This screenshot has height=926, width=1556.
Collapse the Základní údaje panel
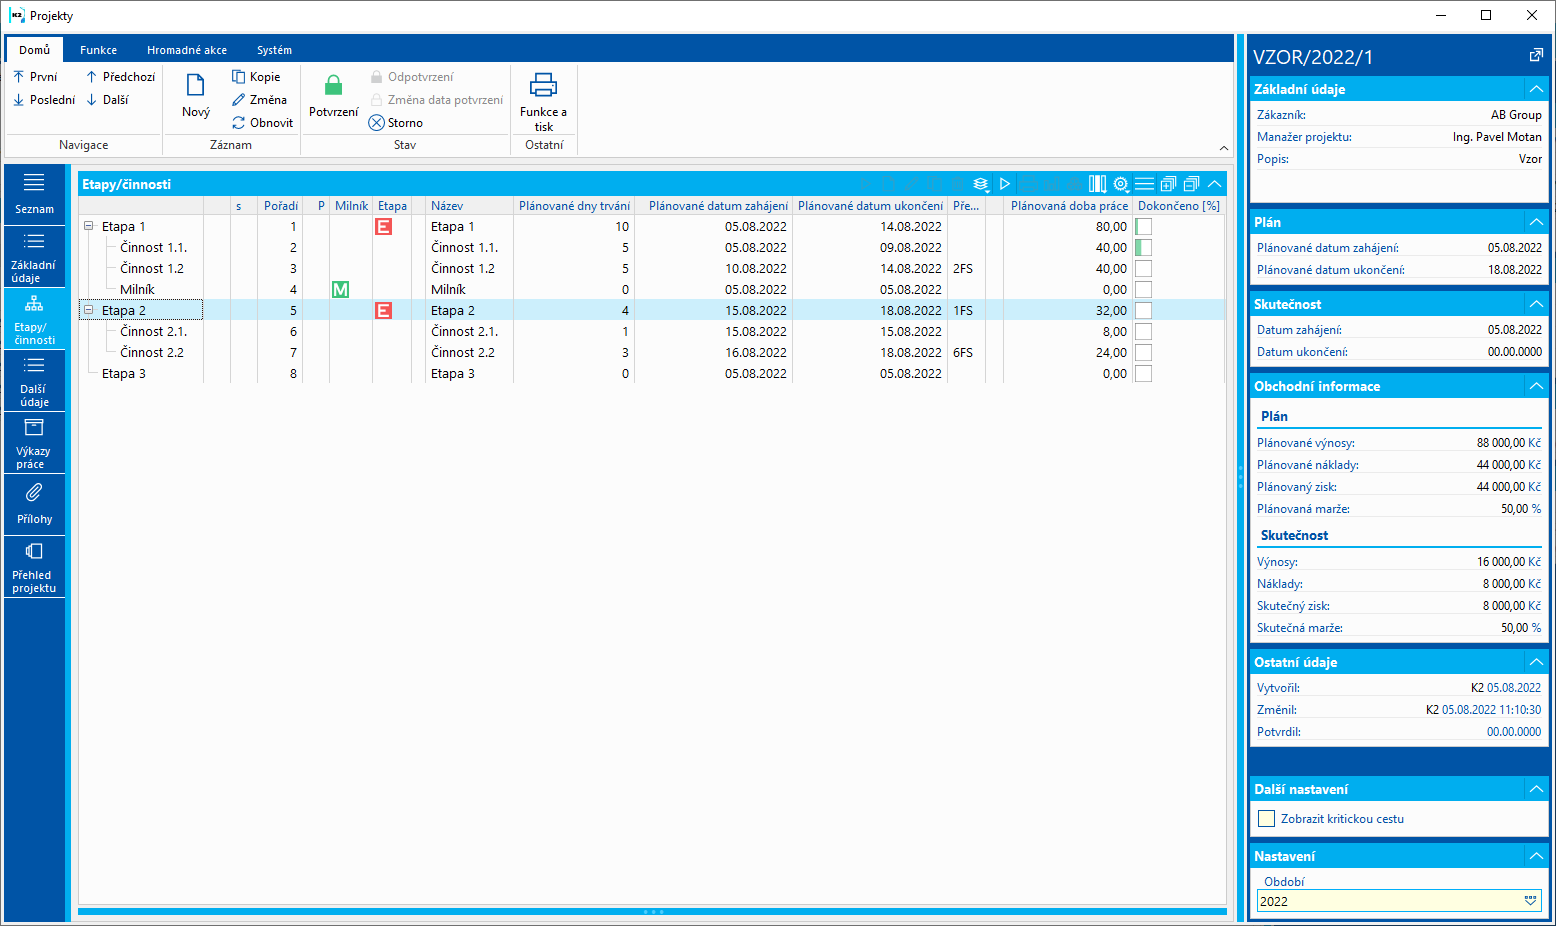[x=1536, y=89]
